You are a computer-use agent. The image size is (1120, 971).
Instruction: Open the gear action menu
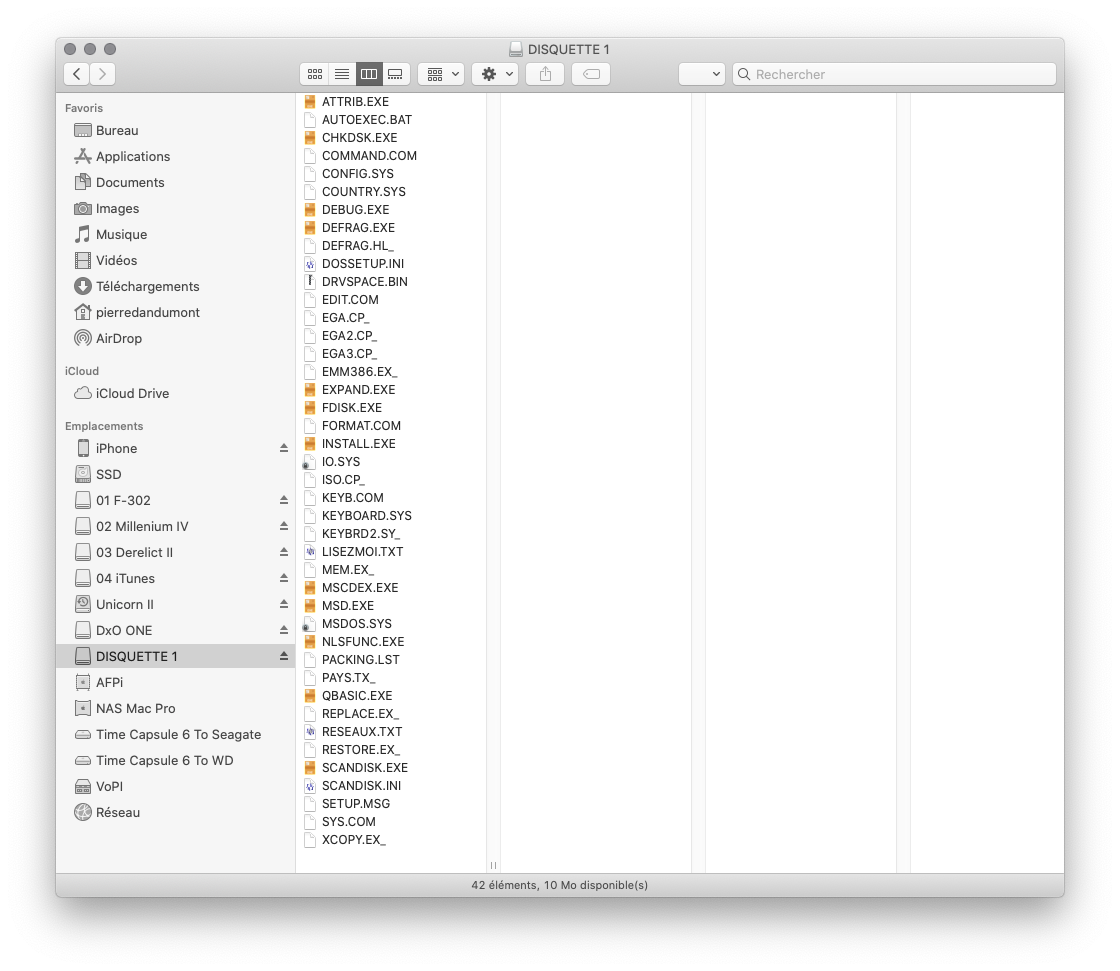coord(495,74)
